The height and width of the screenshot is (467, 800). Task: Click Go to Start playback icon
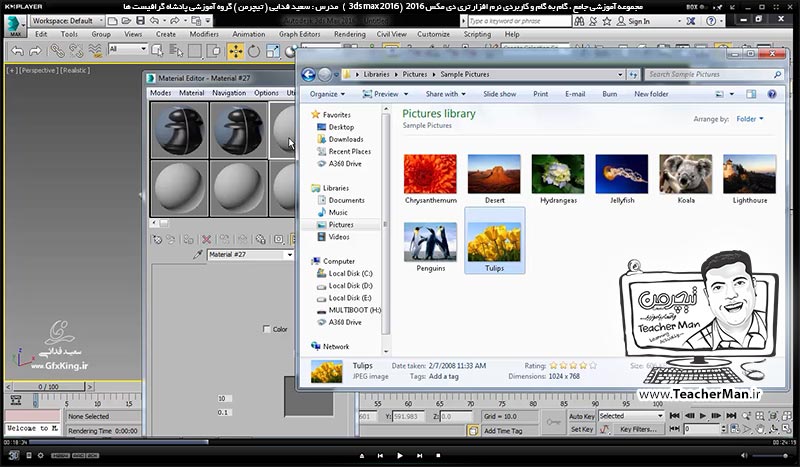(674, 415)
